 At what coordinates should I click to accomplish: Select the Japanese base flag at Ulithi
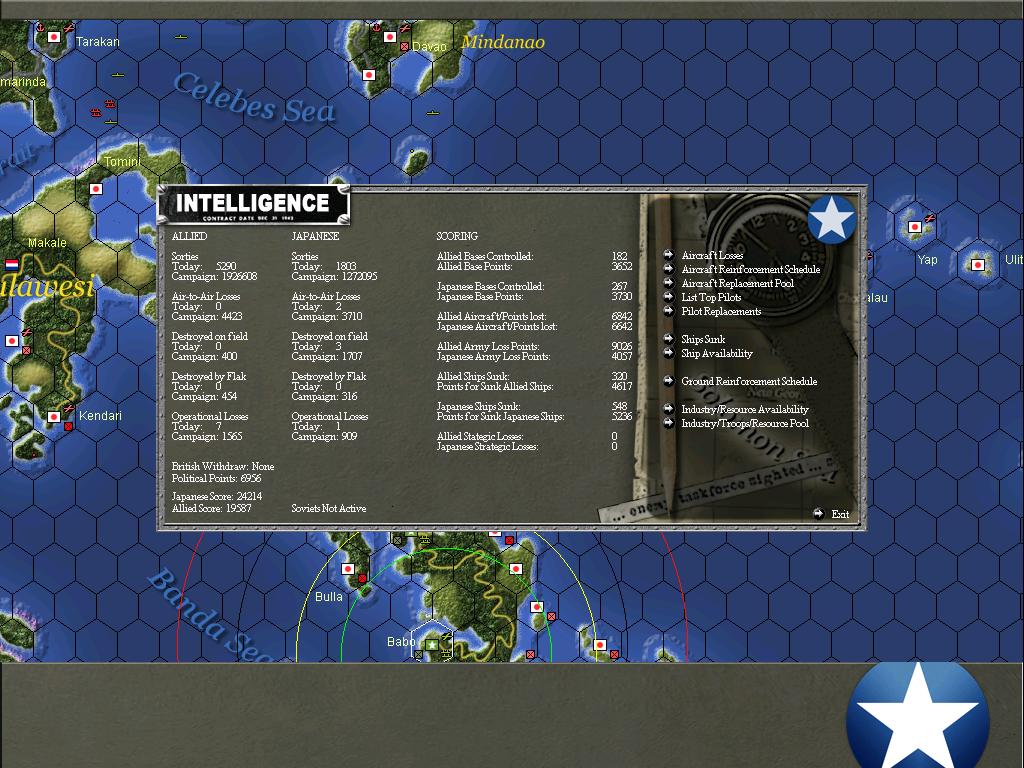pos(978,265)
